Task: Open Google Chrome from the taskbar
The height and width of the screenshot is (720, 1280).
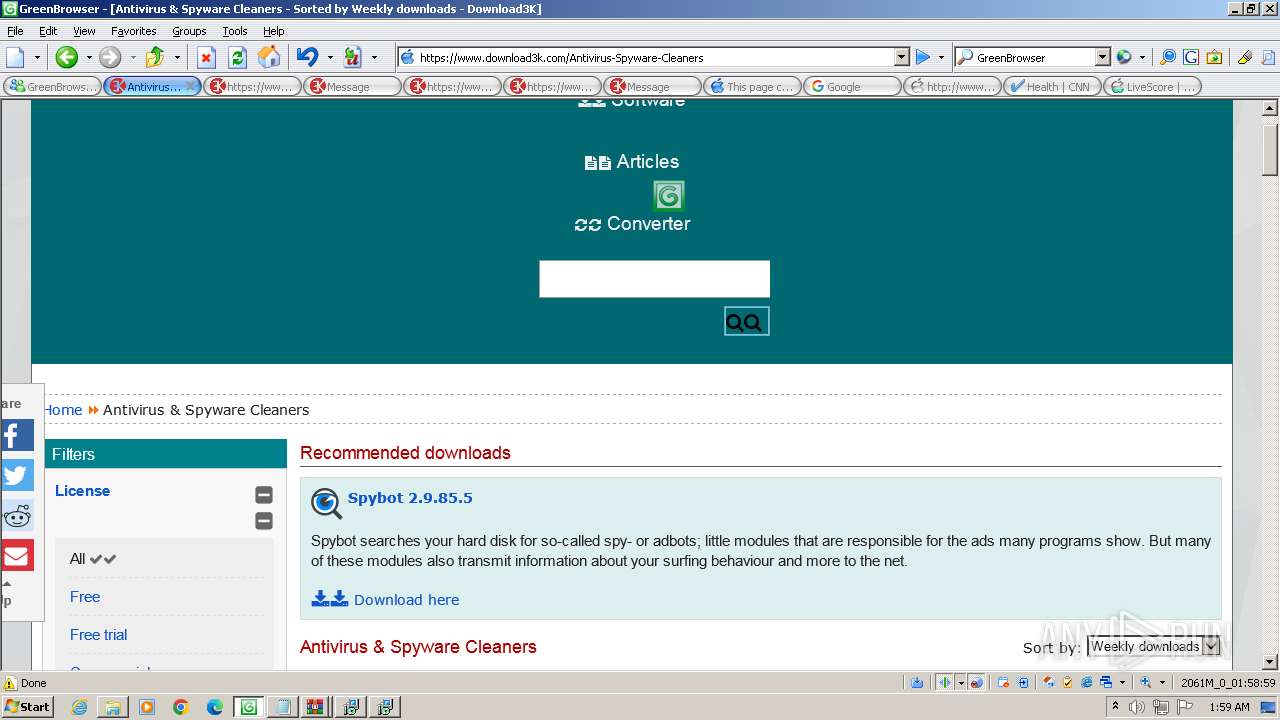Action: pos(181,707)
